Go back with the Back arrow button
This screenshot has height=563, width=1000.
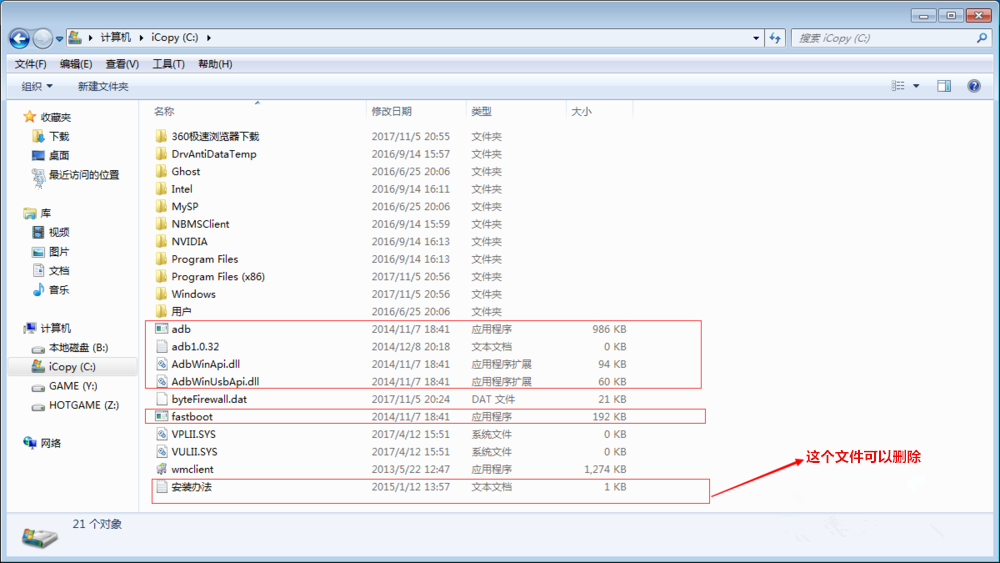point(19,39)
